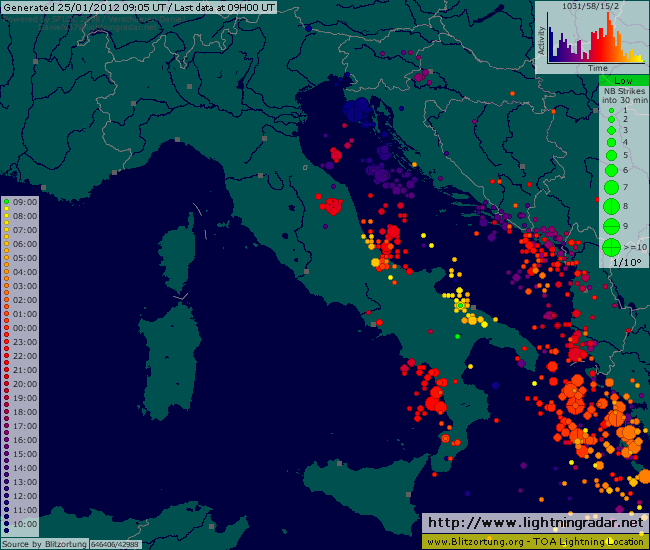Click the >=10 strikes legend circle

tap(611, 247)
